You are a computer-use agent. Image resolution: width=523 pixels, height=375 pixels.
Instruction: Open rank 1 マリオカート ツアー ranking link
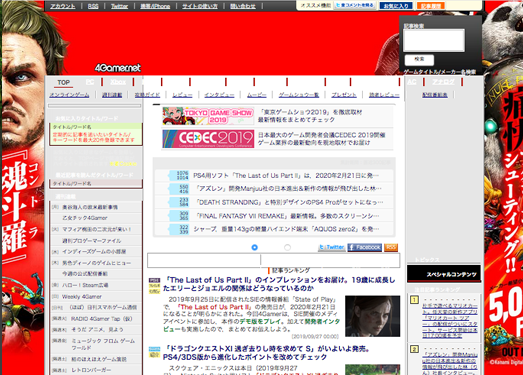click(x=450, y=321)
